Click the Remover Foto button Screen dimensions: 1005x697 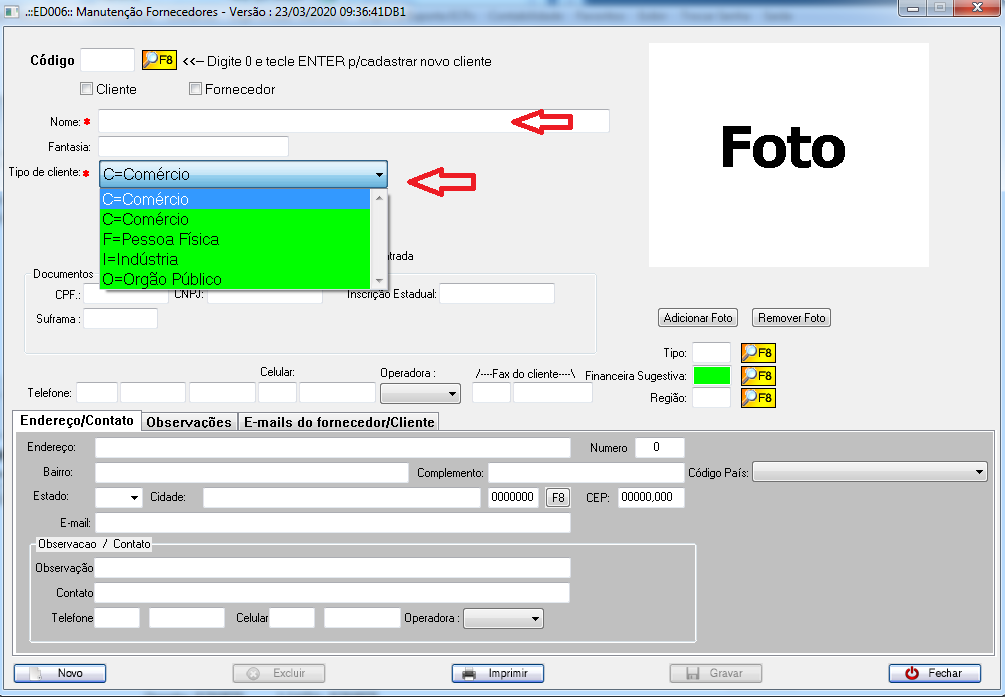[791, 318]
